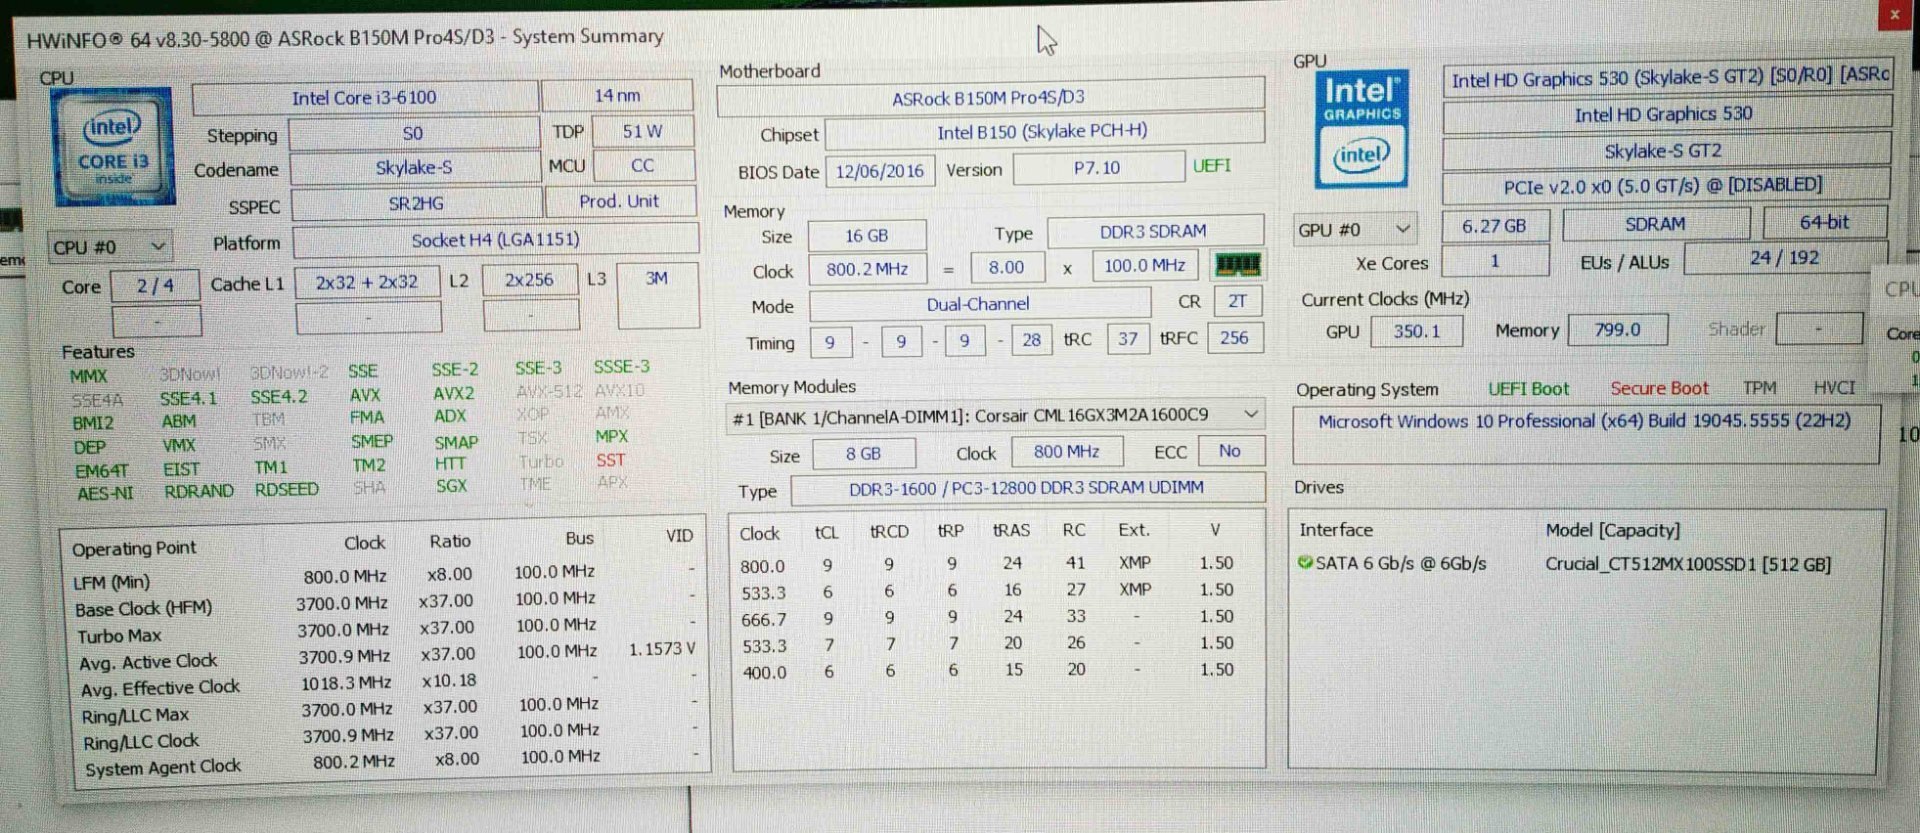Click the LFM (Min) operating point row label
This screenshot has height=833, width=1920.
112,582
